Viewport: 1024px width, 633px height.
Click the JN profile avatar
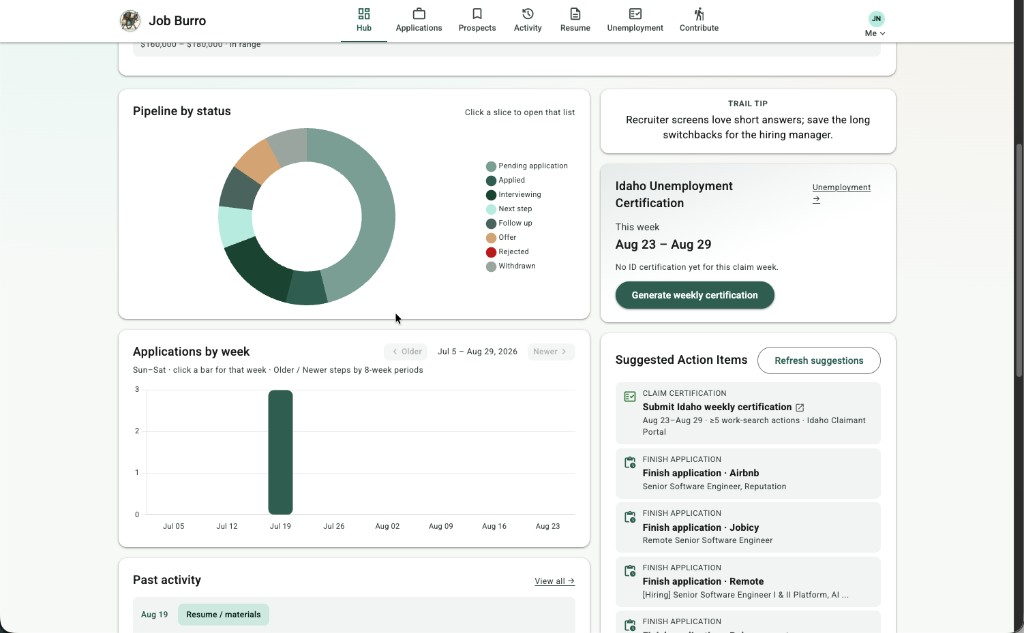[876, 18]
